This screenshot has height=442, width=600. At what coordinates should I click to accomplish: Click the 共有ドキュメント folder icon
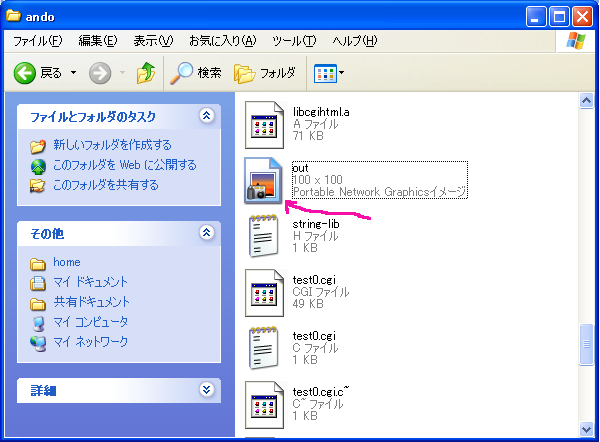pos(38,303)
